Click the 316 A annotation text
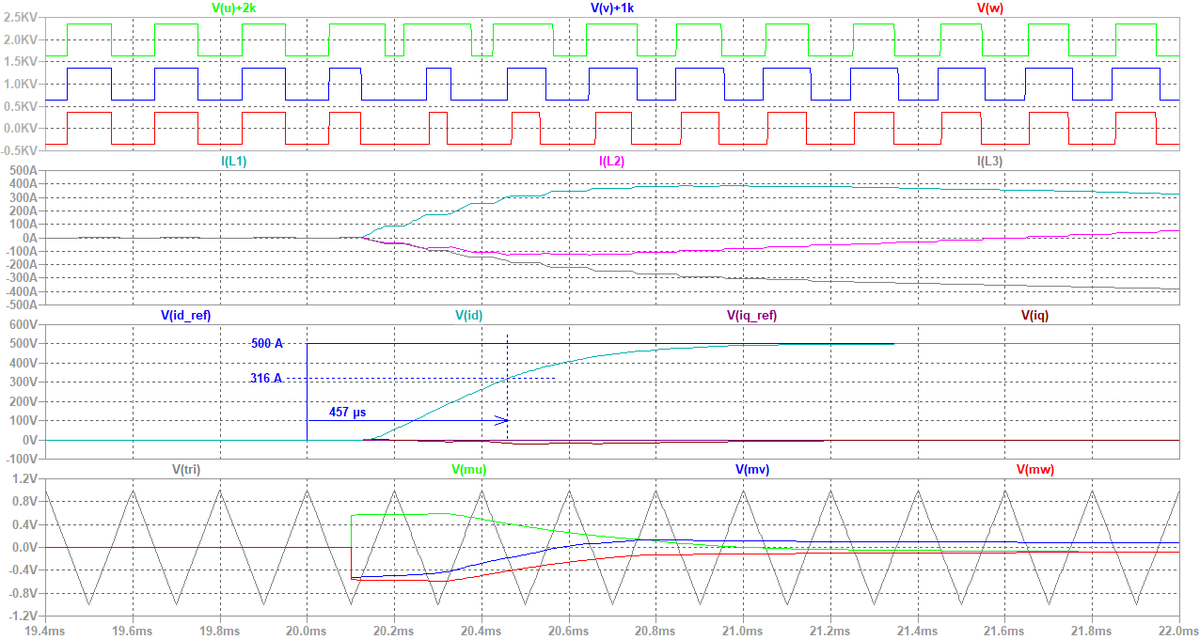The image size is (1200, 640). (x=267, y=378)
